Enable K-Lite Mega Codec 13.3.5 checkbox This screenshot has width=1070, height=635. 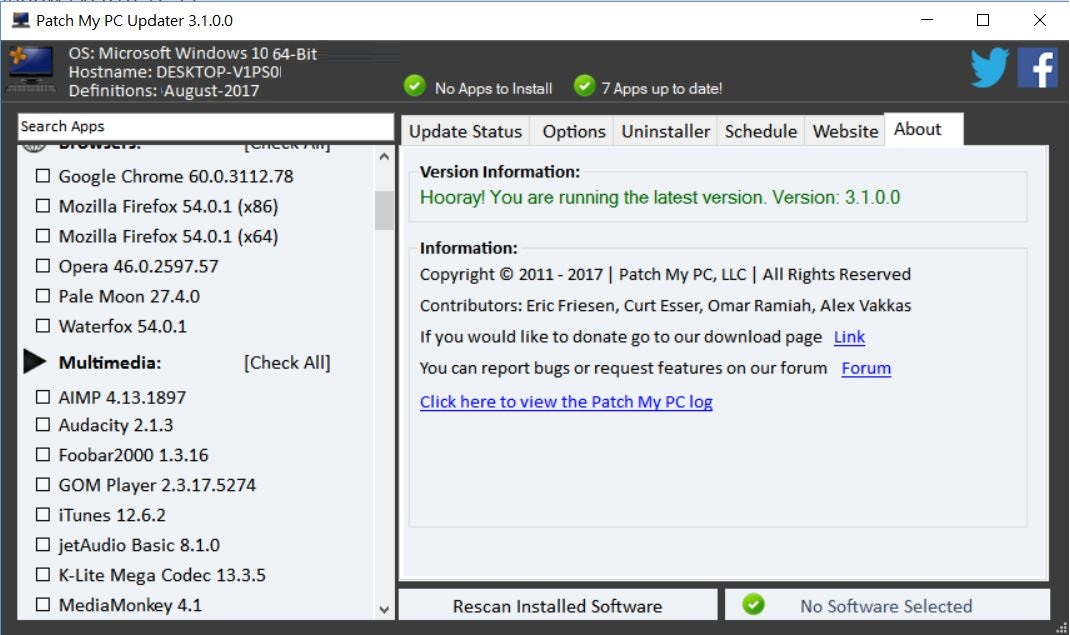pos(43,575)
